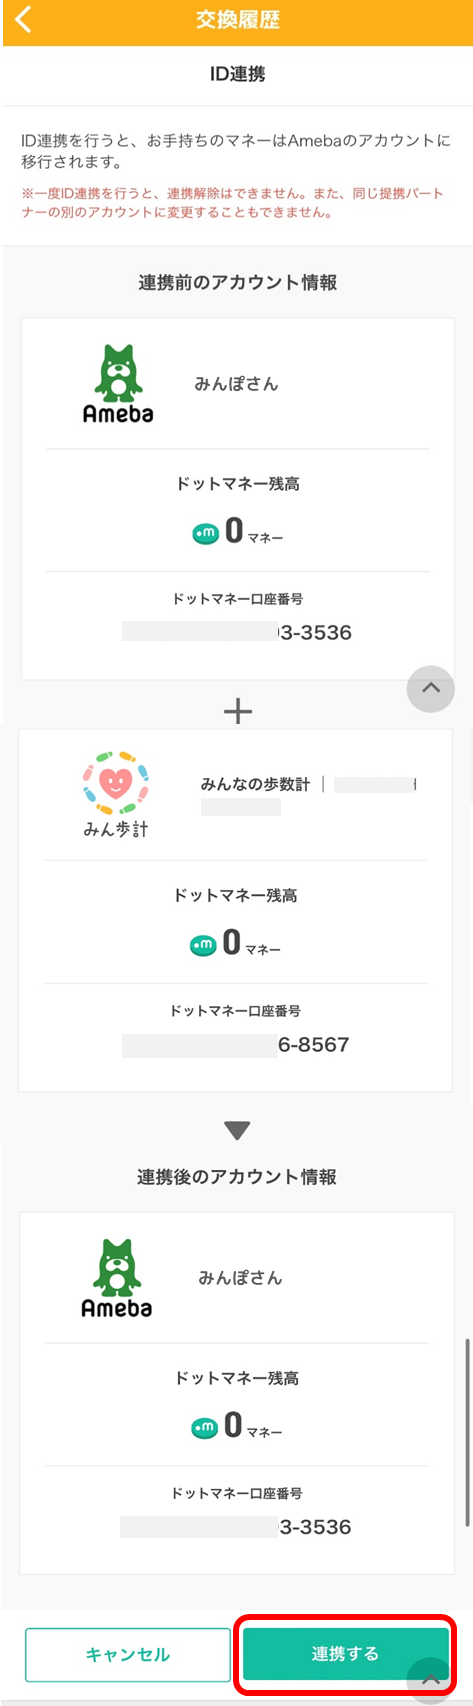Click the Ameba mascot logo in the pre-link account
Image resolution: width=473 pixels, height=1706 pixels.
coord(118,384)
